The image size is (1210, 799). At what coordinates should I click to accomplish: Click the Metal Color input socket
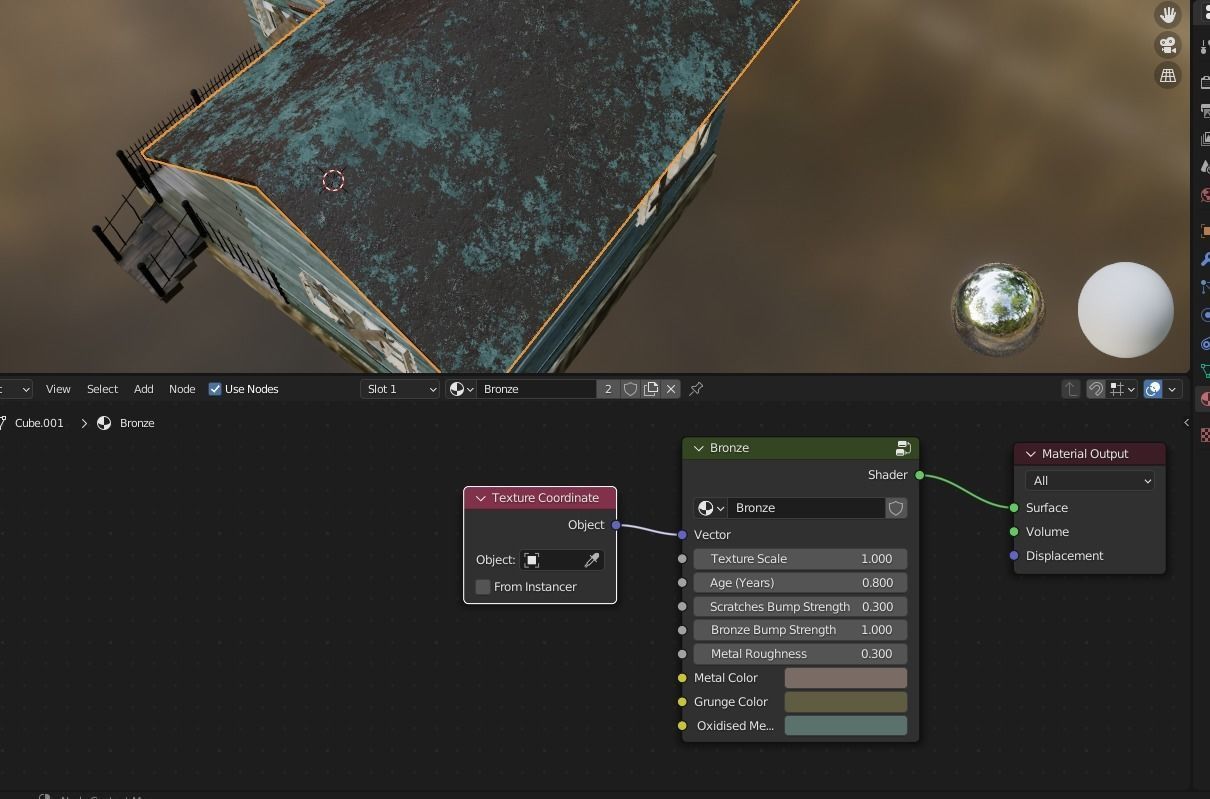click(682, 678)
